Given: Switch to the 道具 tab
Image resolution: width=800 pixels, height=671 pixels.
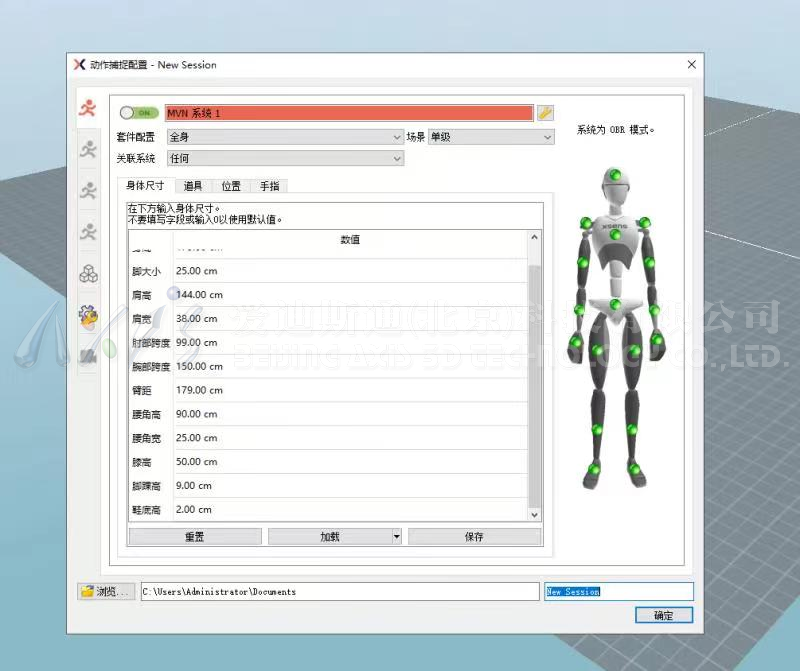Looking at the screenshot, I should (x=193, y=186).
